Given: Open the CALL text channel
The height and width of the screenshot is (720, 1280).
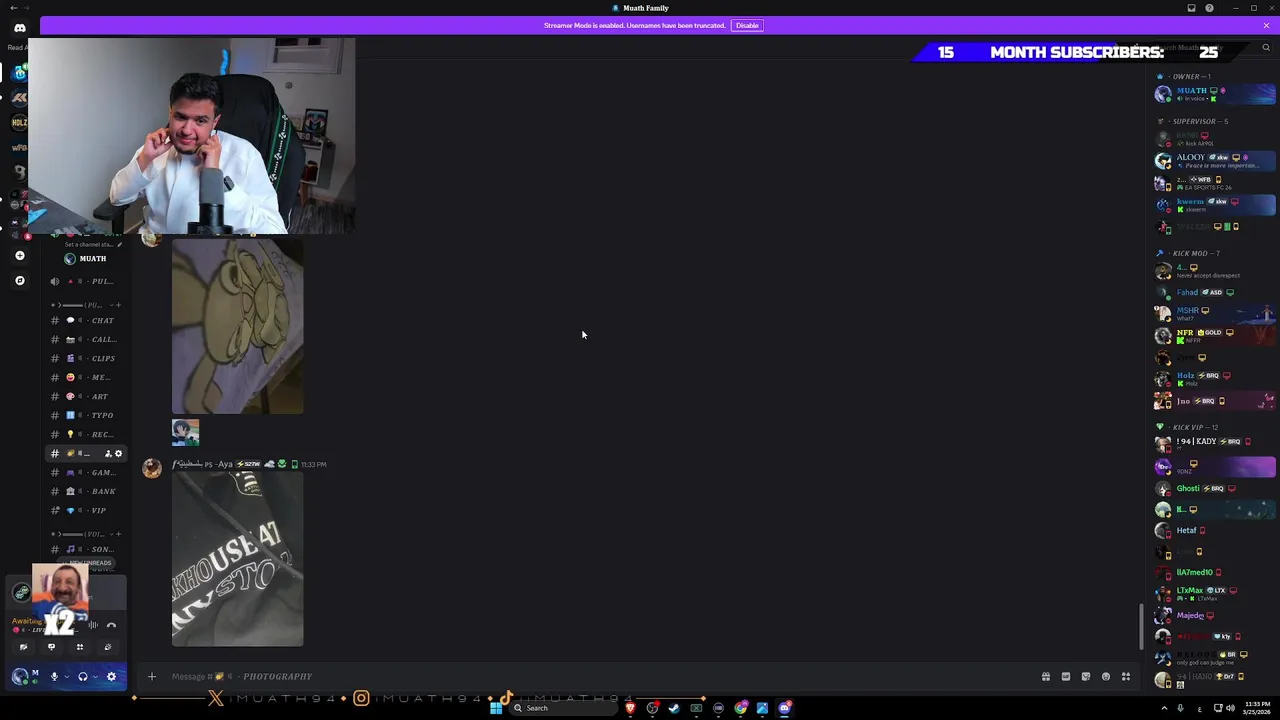Looking at the screenshot, I should (x=87, y=339).
